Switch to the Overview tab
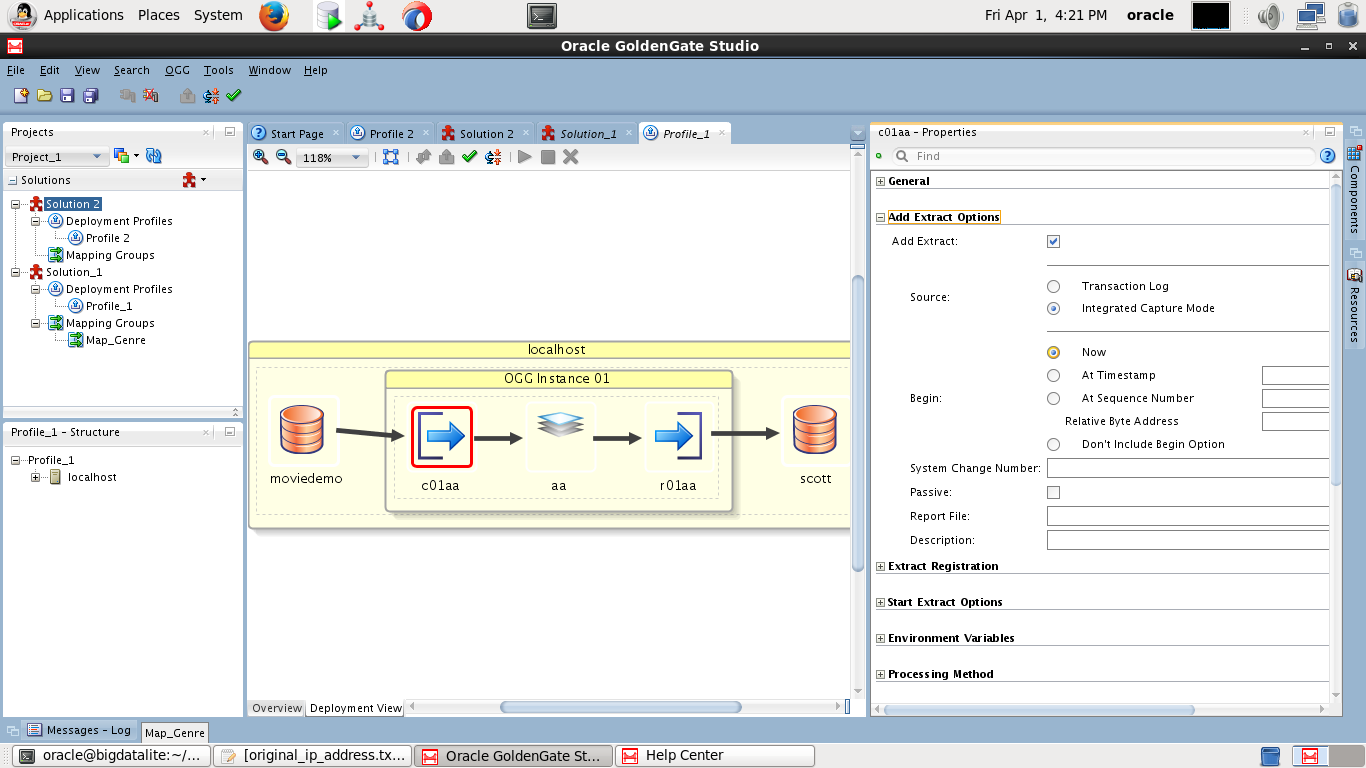Screen dimensions: 1366x768 277,708
